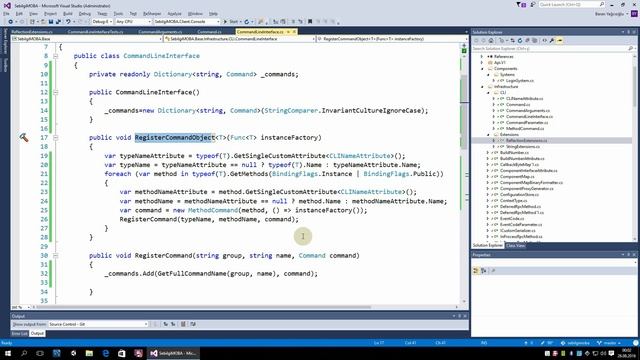Image resolution: width=640 pixels, height=360 pixels.
Task: Switch to the Command.cs tab
Action: (x=209, y=32)
